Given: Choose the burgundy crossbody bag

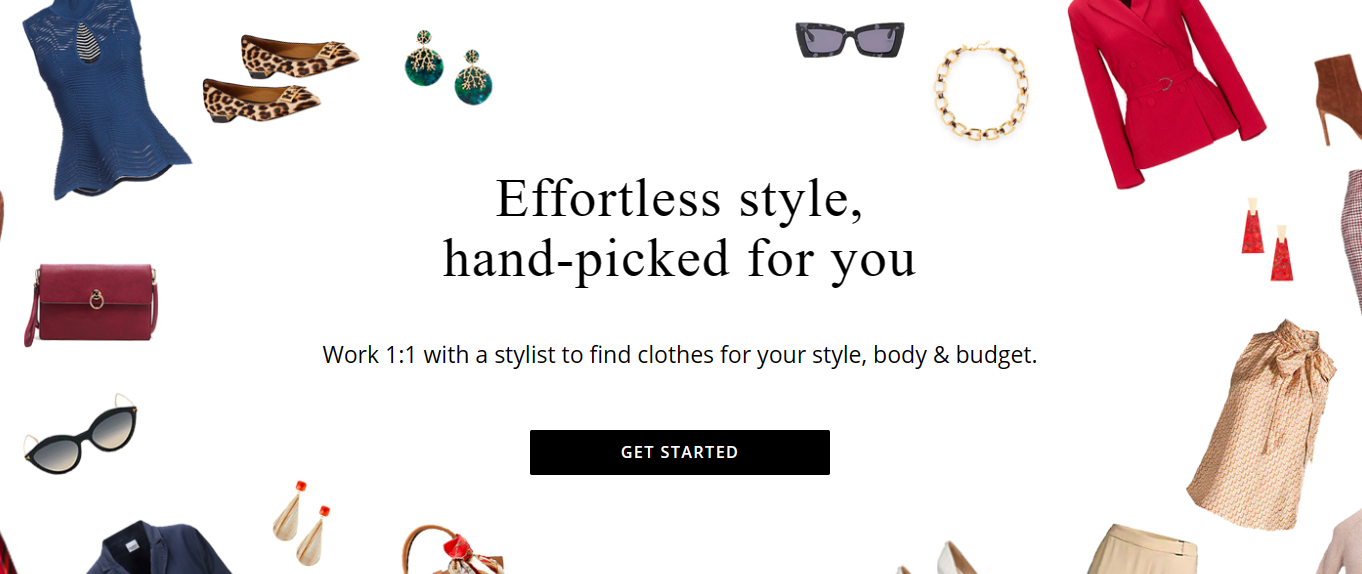Looking at the screenshot, I should 91,303.
